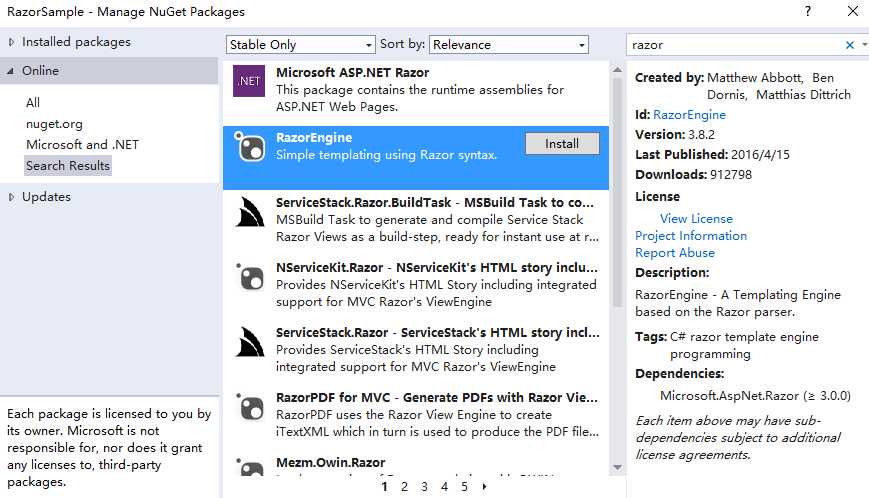869x498 pixels.
Task: Expand the Installed packages section
Action: [11, 42]
